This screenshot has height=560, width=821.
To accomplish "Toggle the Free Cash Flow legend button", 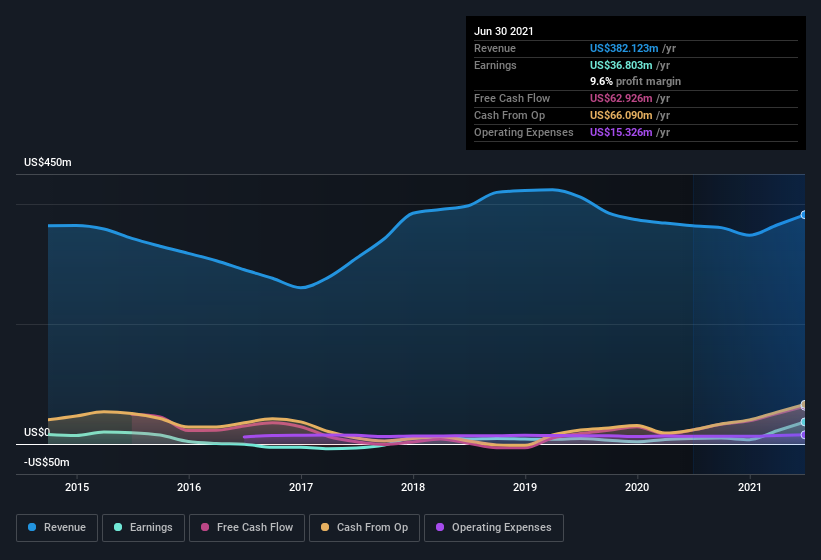I will [x=247, y=528].
